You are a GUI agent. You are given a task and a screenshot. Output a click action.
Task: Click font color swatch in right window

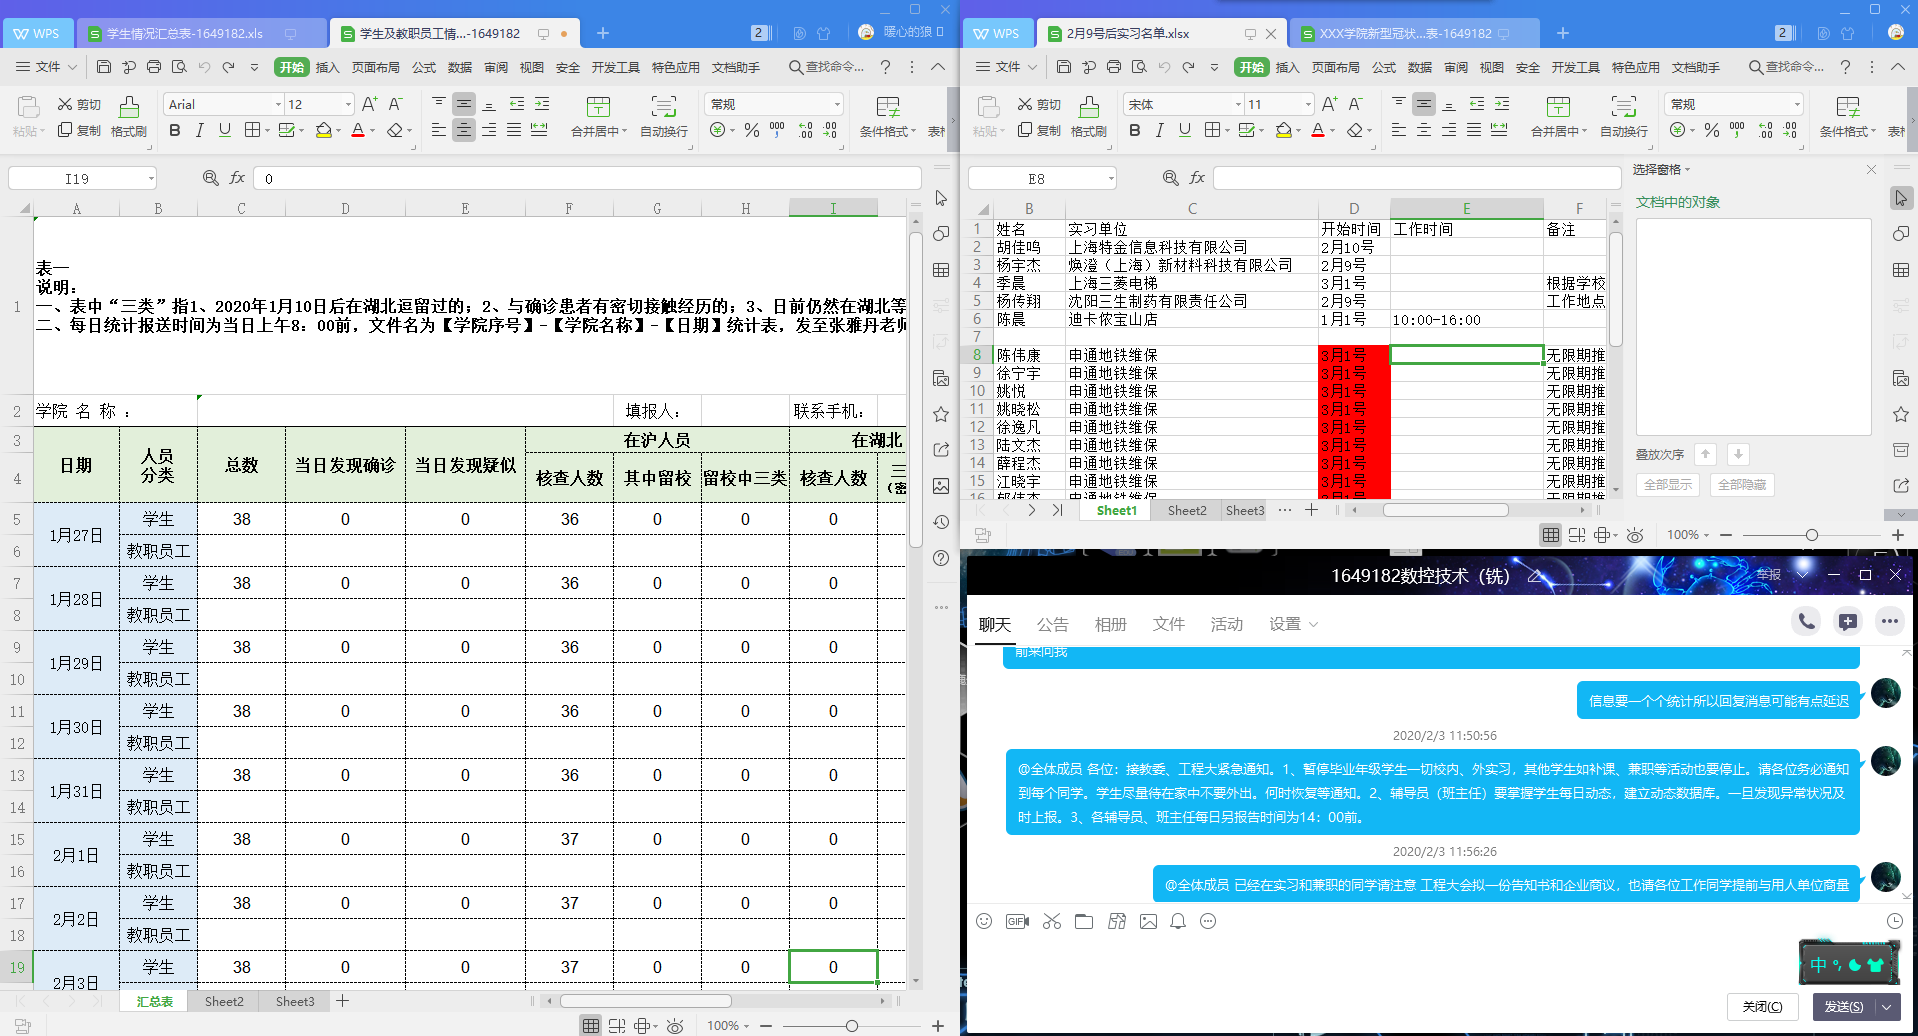[1318, 130]
